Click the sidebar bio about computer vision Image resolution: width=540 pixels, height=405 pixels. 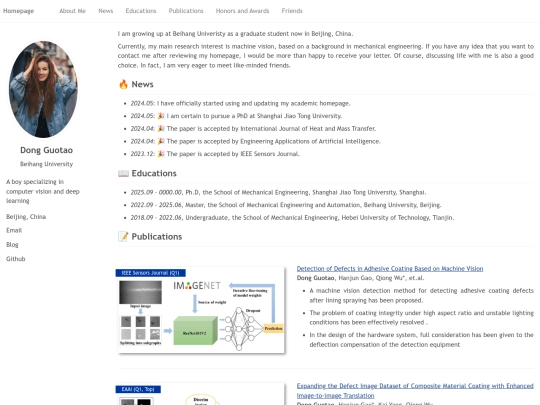(x=43, y=191)
